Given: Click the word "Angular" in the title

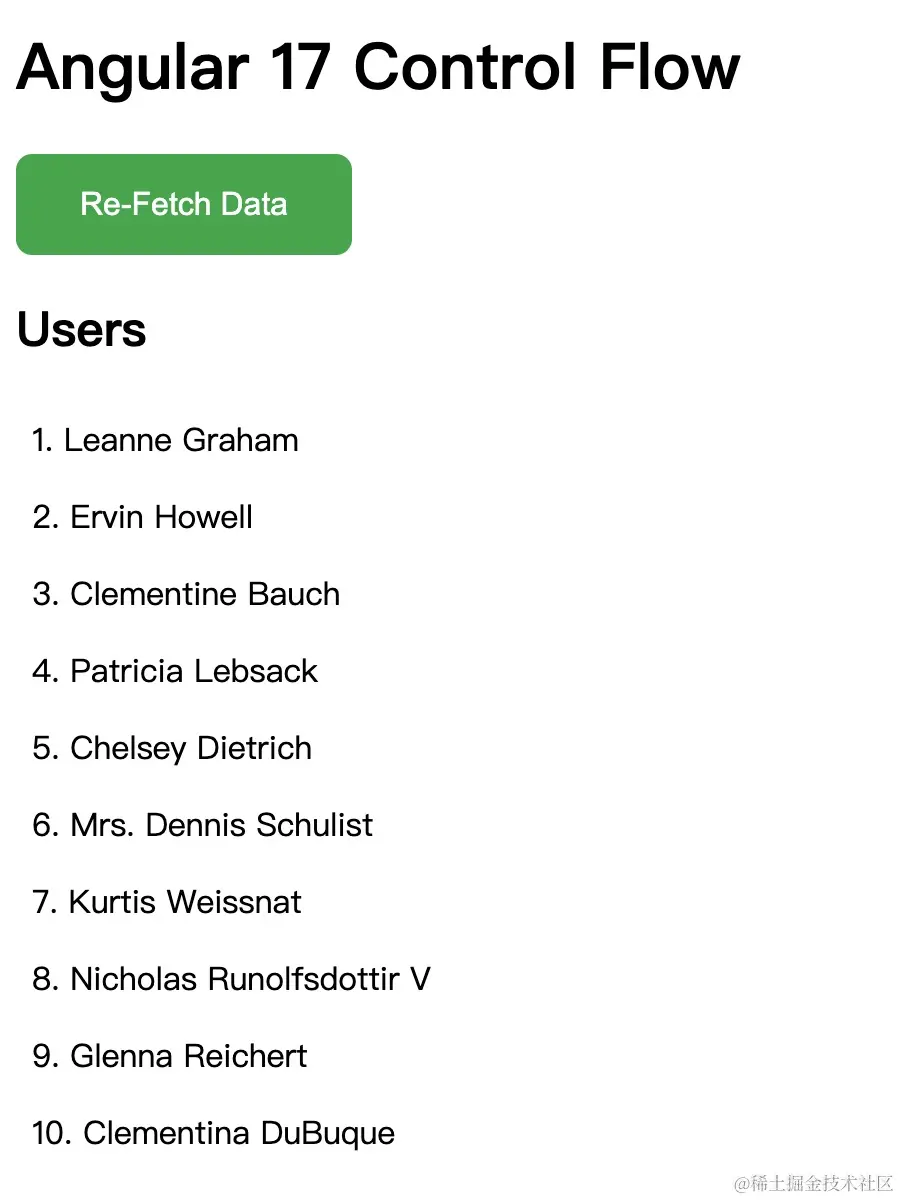Looking at the screenshot, I should click(x=131, y=68).
